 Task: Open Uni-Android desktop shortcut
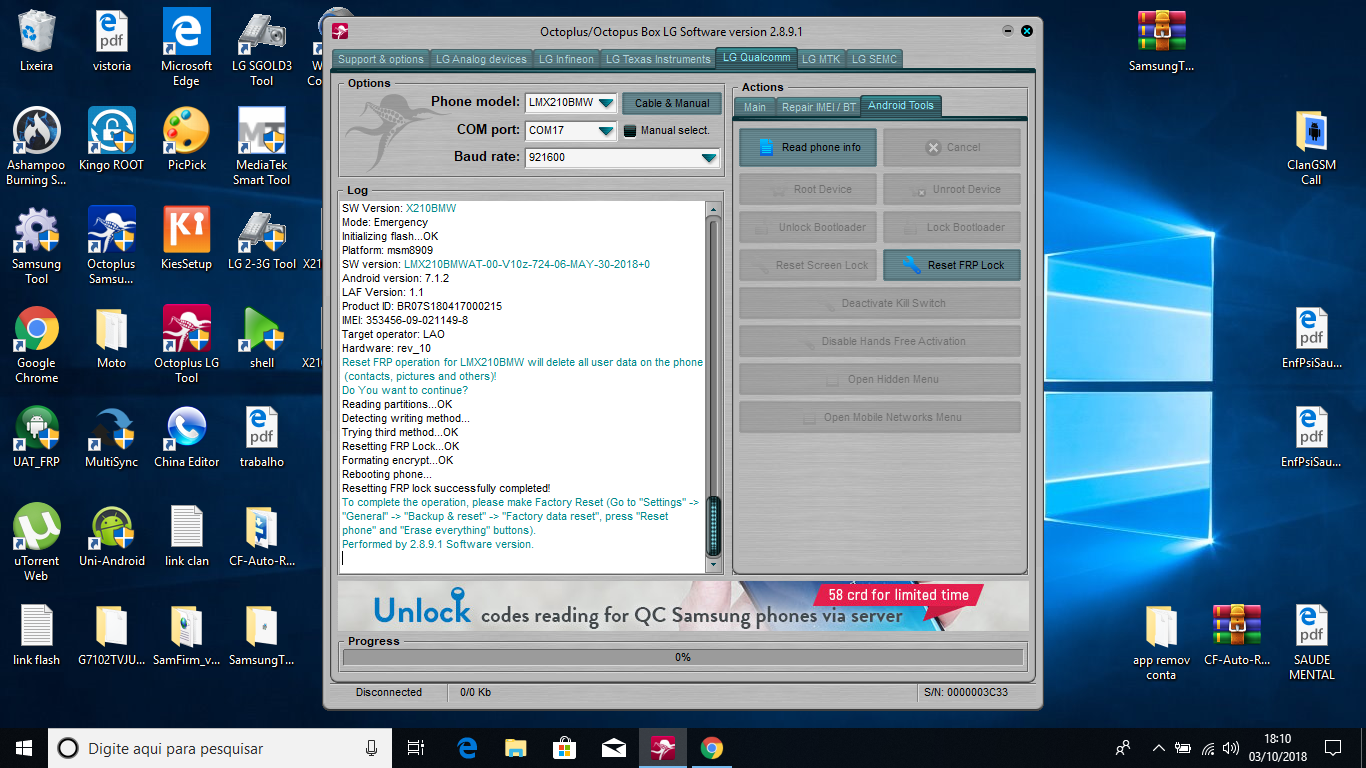(x=112, y=535)
